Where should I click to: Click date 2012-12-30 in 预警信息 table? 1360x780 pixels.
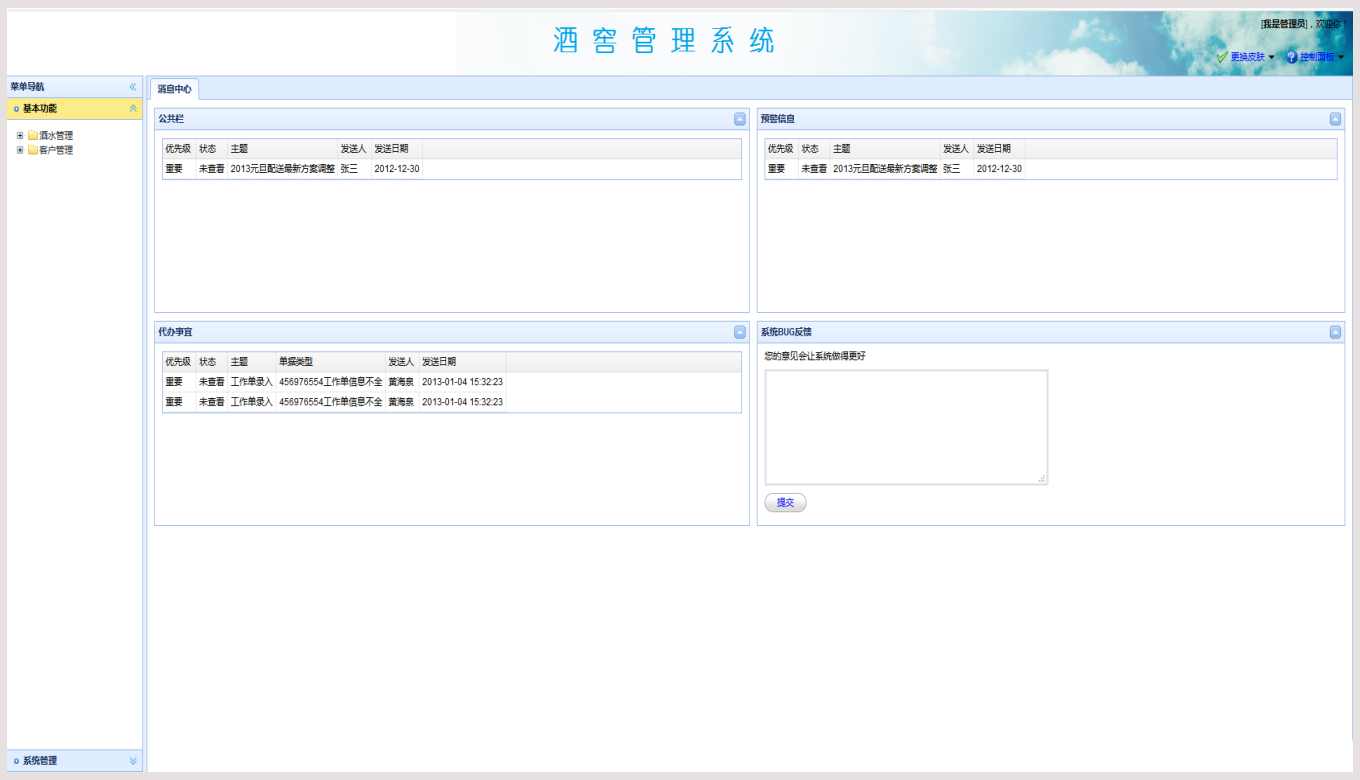coord(999,169)
